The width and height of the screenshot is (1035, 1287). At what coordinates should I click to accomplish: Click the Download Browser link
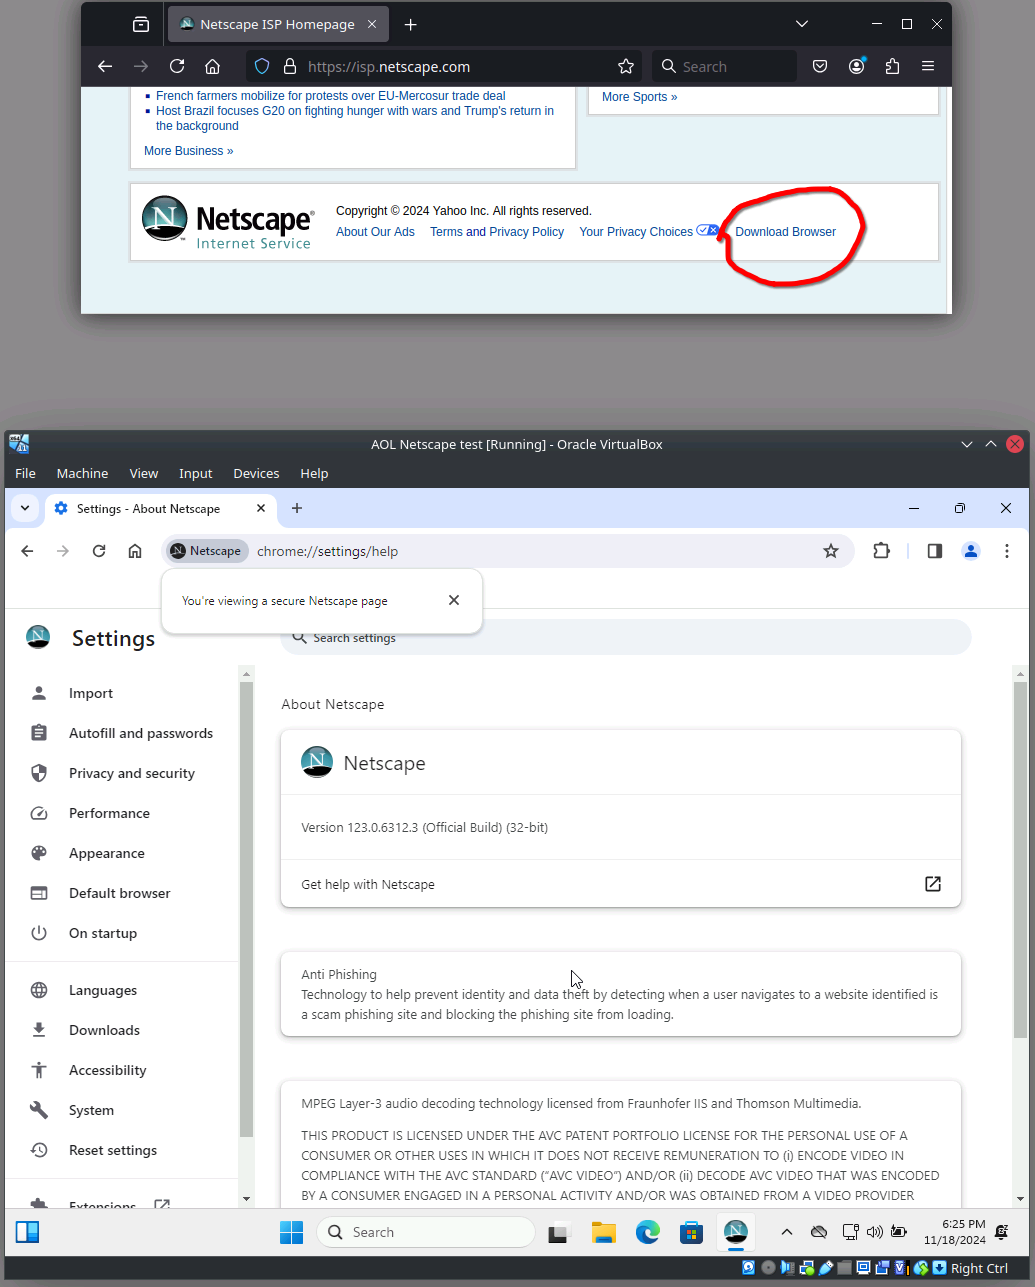point(785,232)
